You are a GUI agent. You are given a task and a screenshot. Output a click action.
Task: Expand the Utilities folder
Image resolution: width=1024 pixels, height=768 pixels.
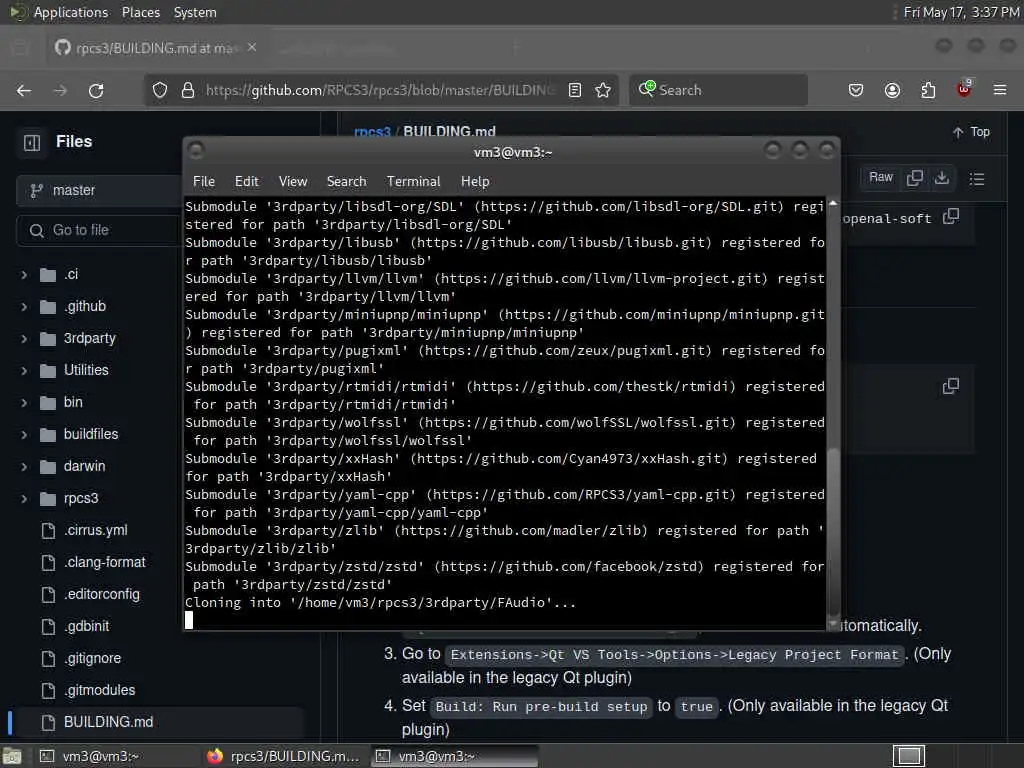pyautogui.click(x=24, y=371)
